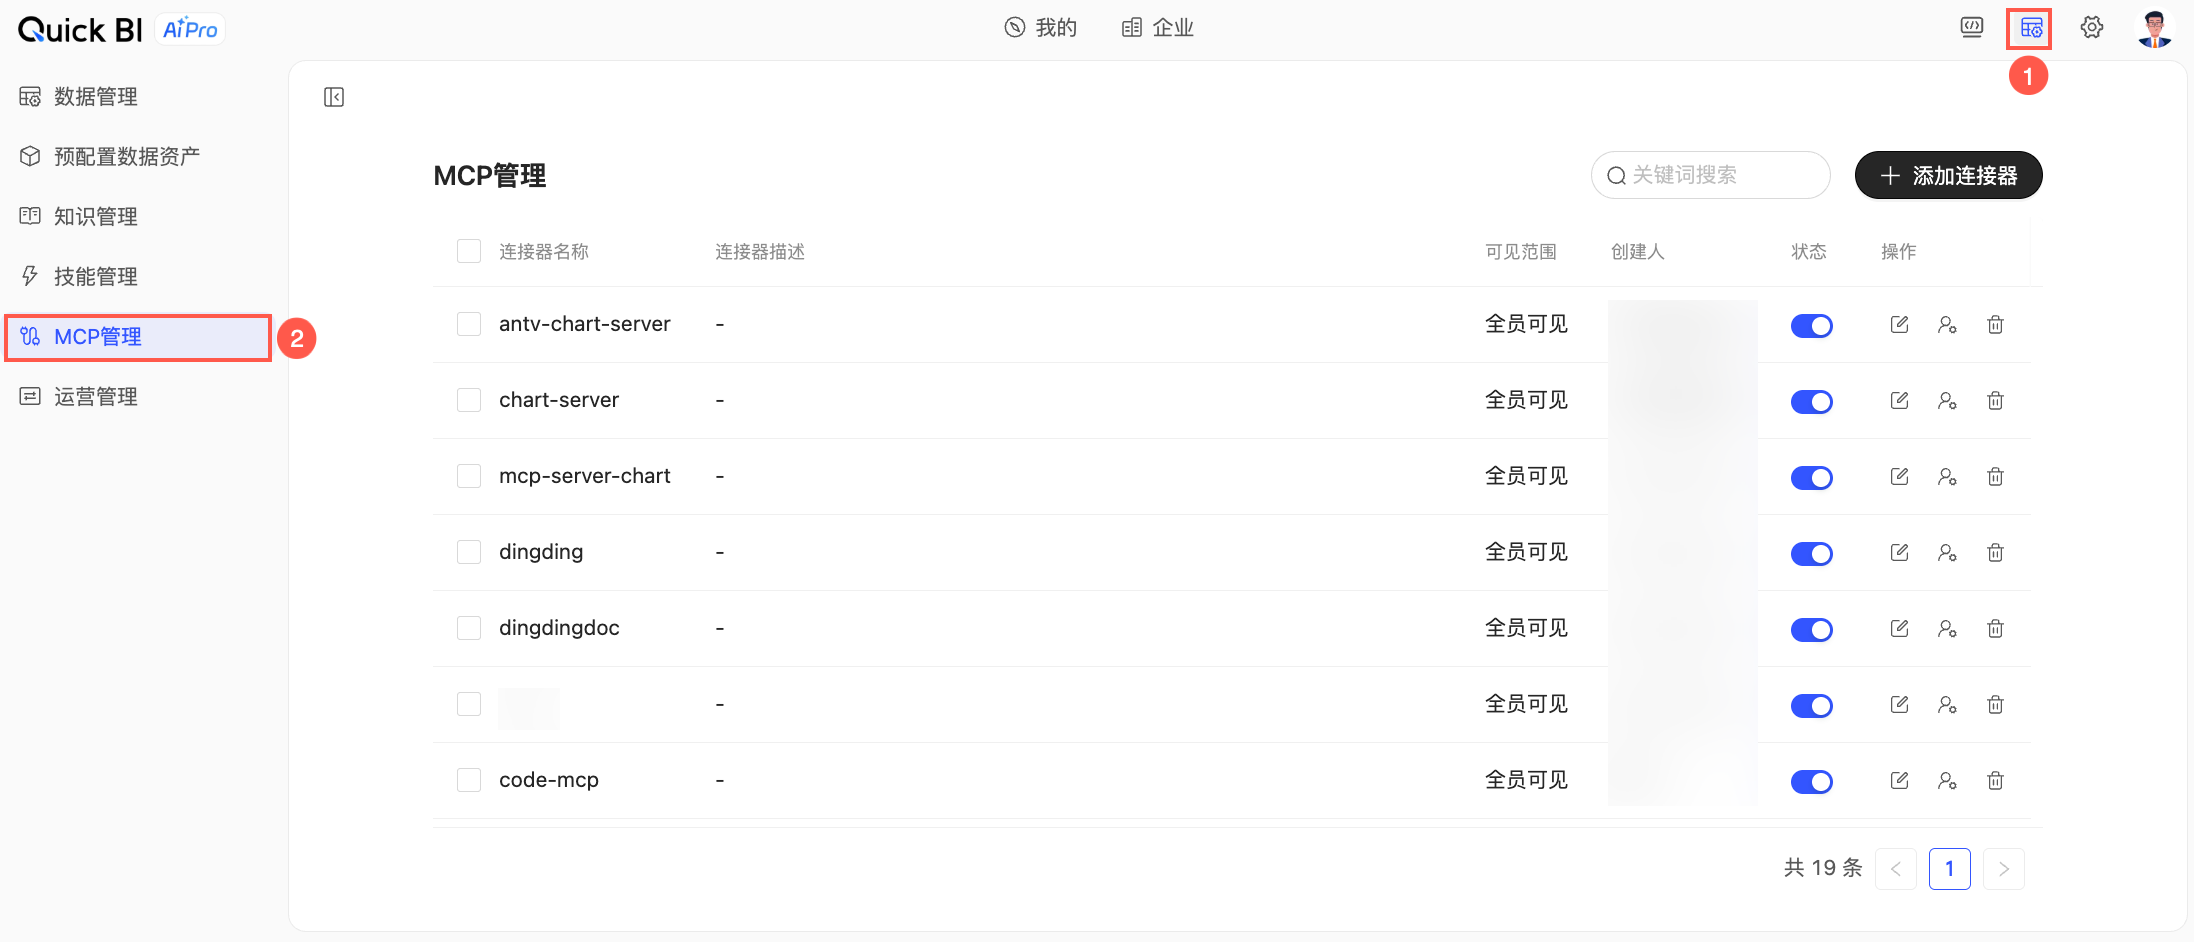Open user permissions for dingding
2194x942 pixels.
click(x=1947, y=552)
